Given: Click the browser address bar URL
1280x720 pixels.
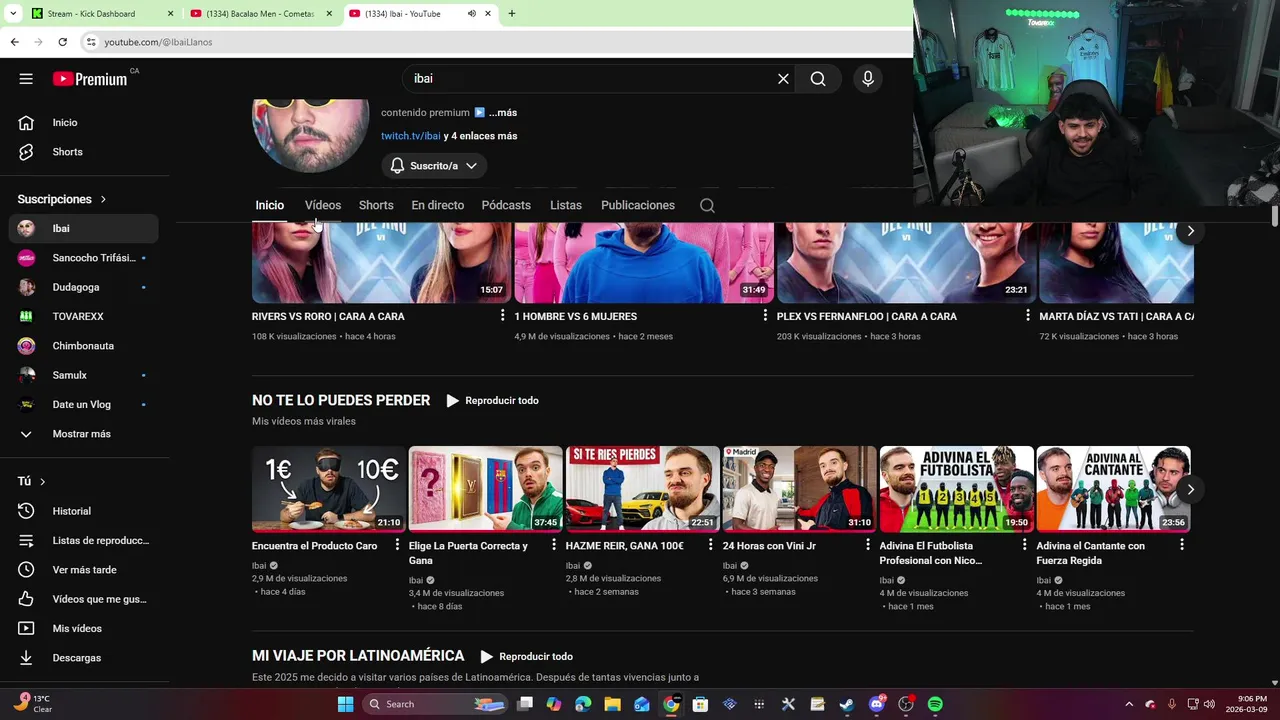Looking at the screenshot, I should click(x=158, y=42).
